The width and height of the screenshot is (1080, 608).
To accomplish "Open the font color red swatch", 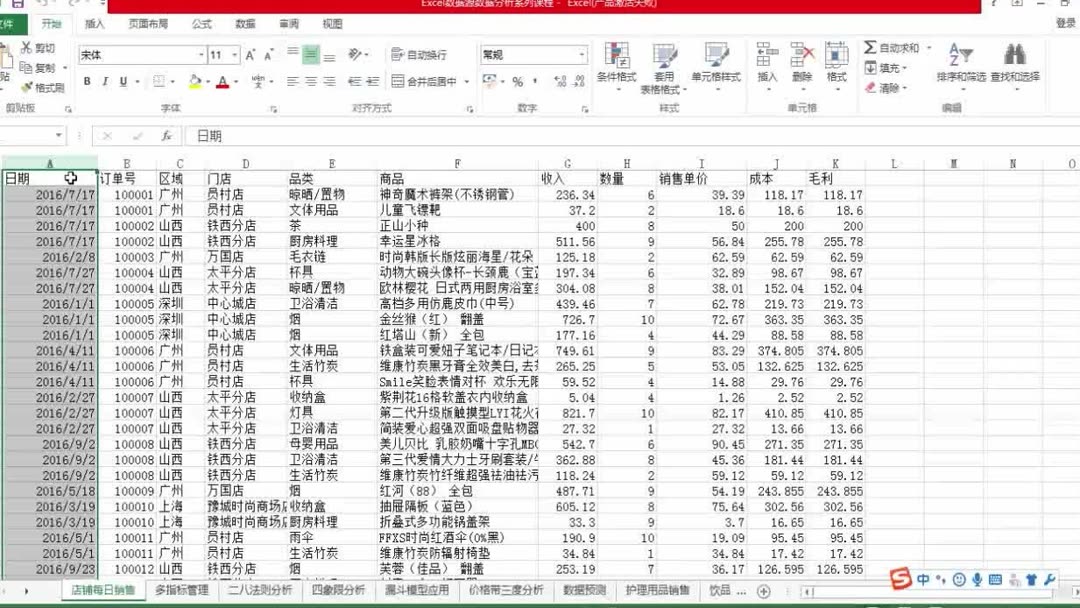I will pos(222,82).
